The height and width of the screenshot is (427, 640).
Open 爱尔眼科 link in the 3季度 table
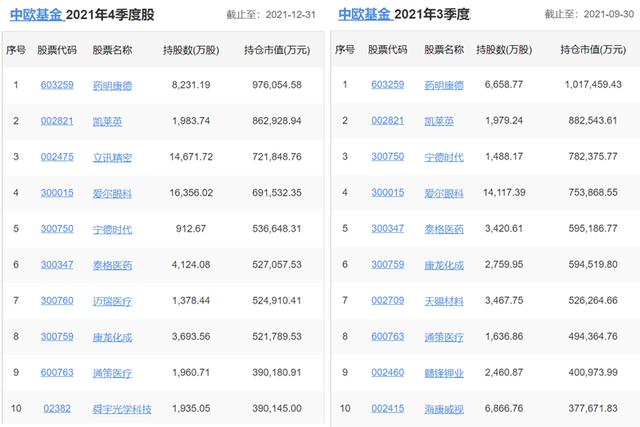click(x=444, y=193)
